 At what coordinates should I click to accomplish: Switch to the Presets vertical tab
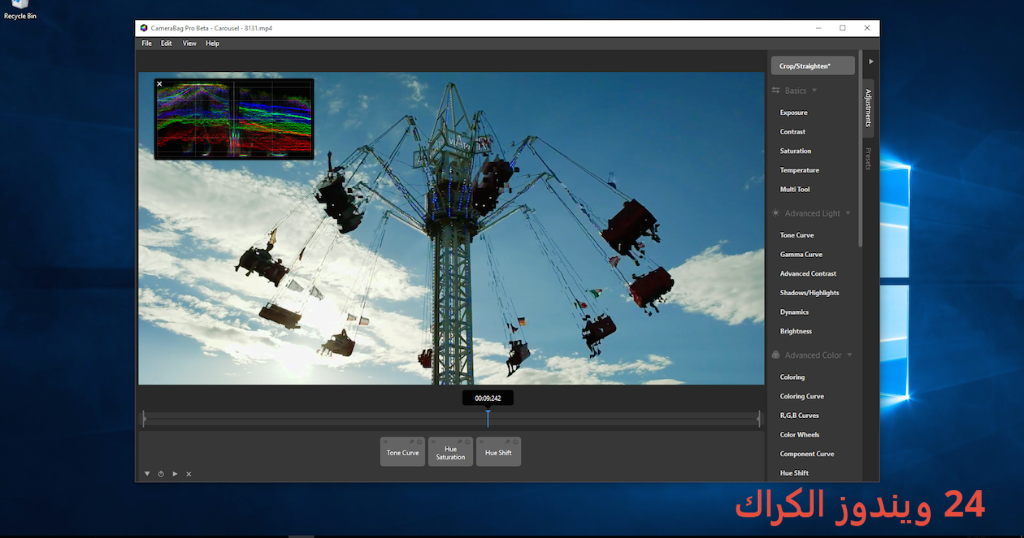click(868, 159)
